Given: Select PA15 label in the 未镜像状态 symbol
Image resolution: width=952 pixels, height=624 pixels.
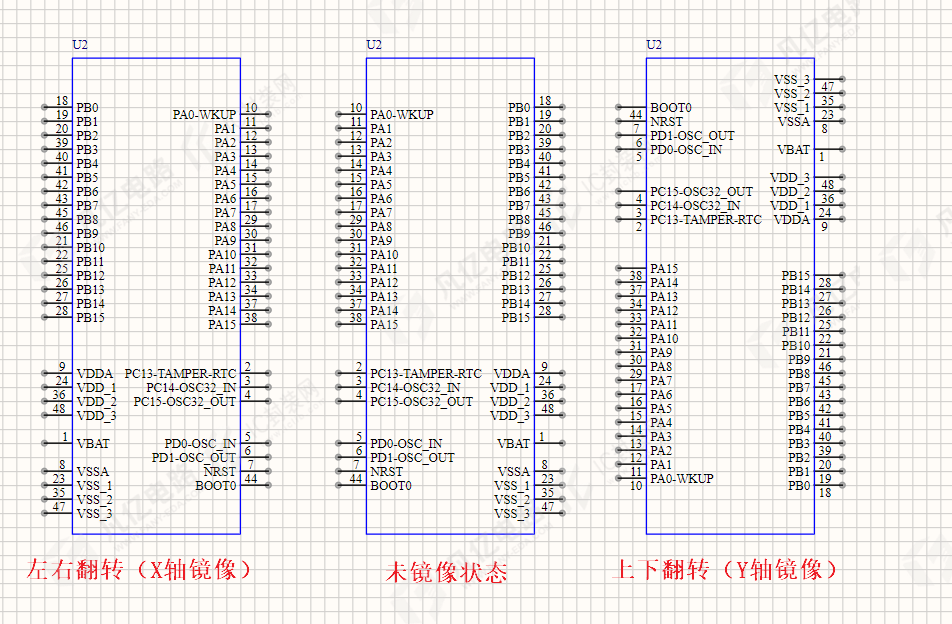Looking at the screenshot, I should [384, 325].
